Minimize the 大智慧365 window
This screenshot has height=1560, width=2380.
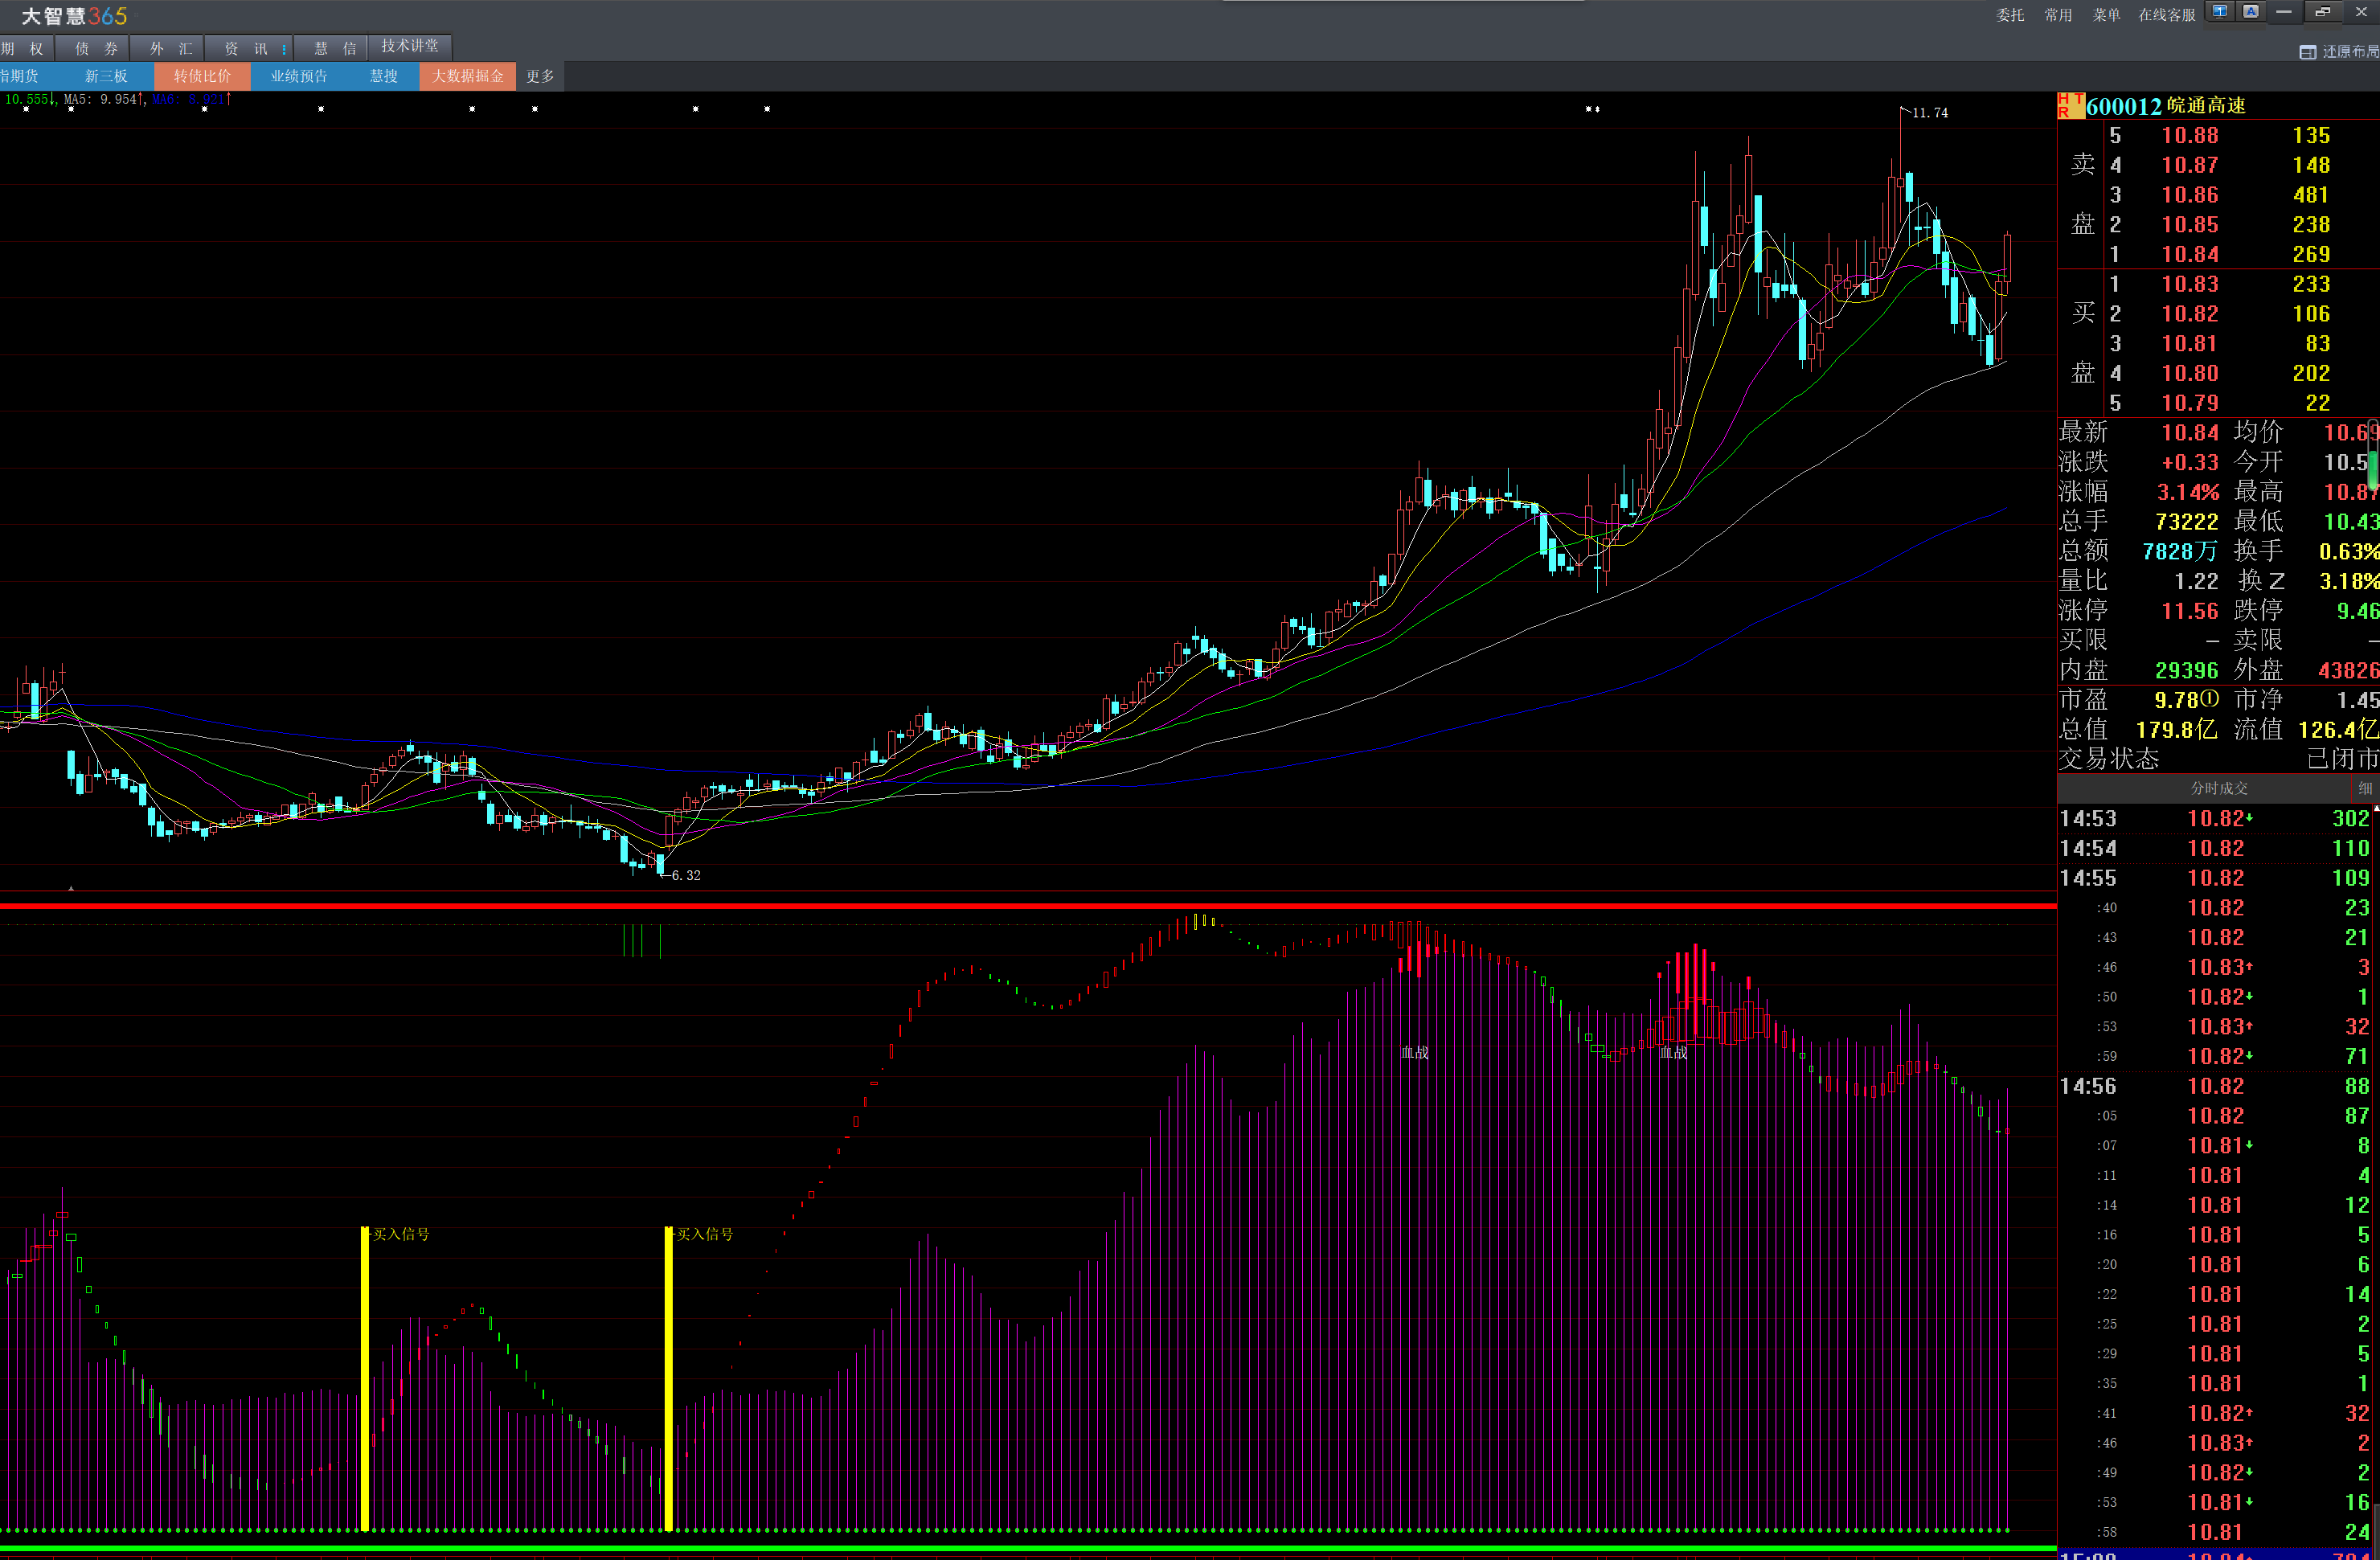2284,12
